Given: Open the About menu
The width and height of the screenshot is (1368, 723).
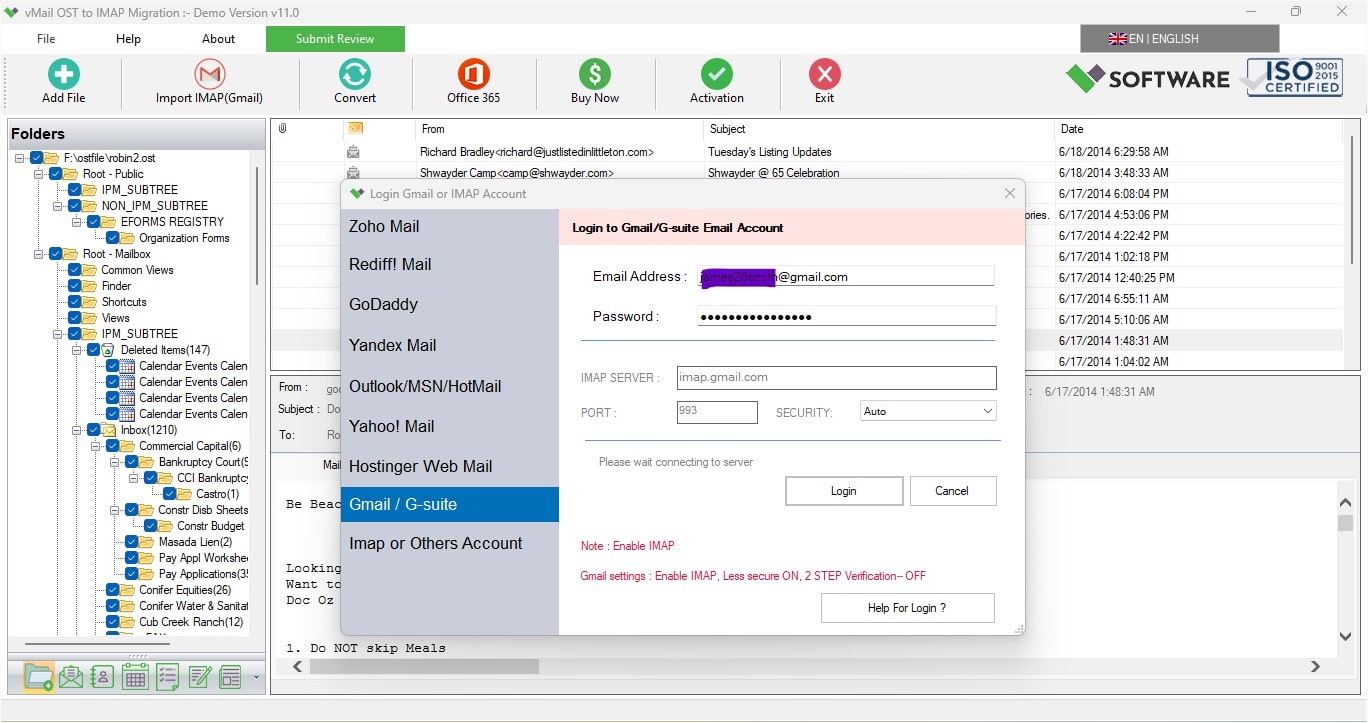Looking at the screenshot, I should tap(218, 39).
